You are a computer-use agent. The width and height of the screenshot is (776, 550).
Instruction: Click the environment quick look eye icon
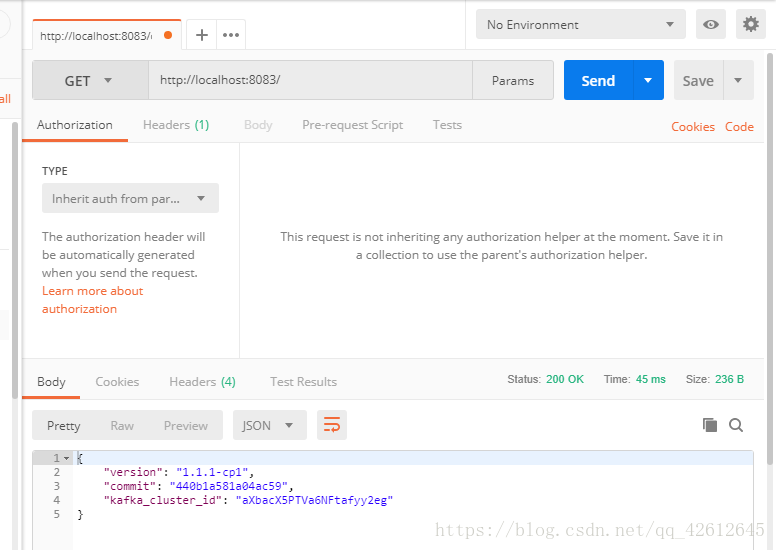(x=711, y=24)
